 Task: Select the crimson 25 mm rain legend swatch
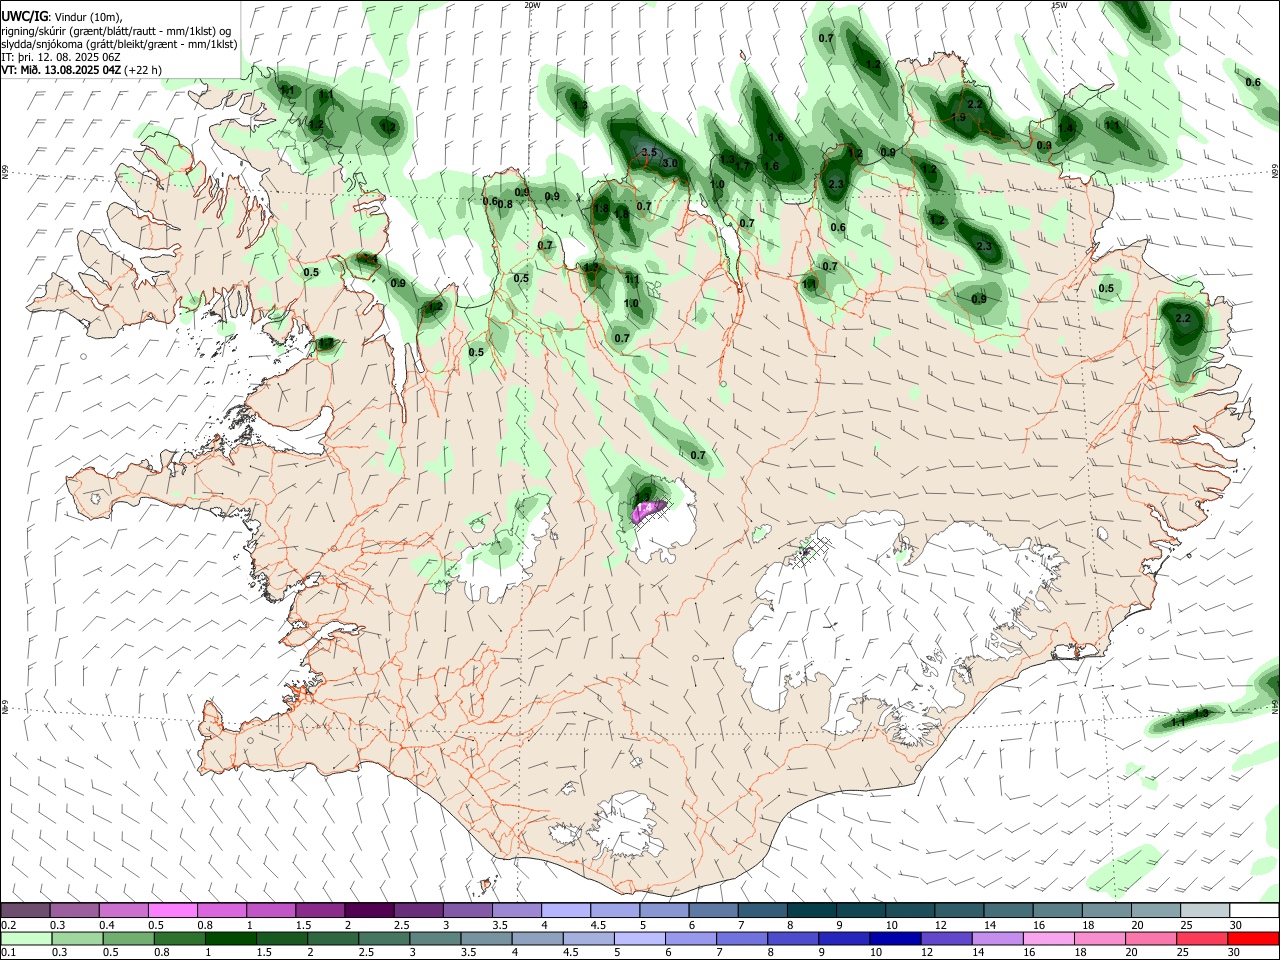pos(1202,938)
